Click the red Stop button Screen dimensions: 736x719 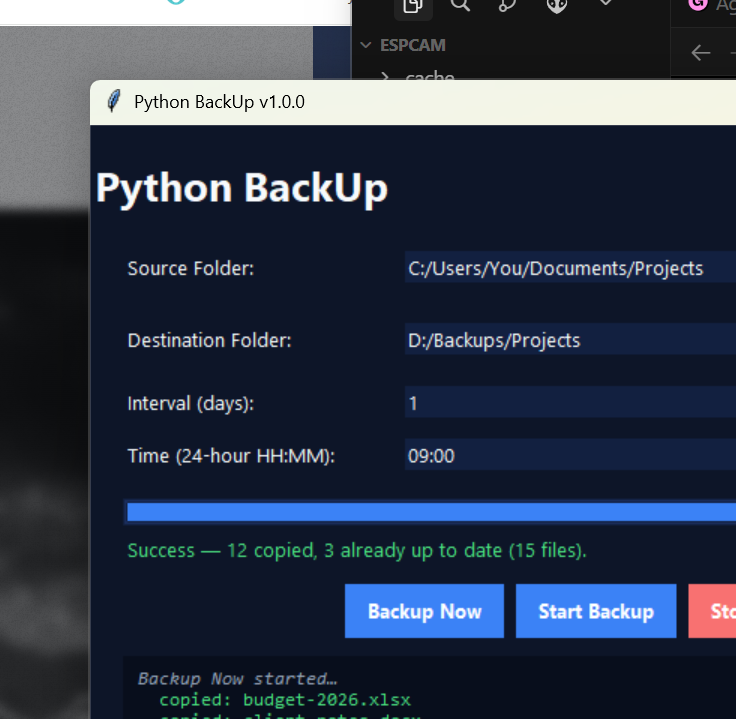click(x=713, y=611)
